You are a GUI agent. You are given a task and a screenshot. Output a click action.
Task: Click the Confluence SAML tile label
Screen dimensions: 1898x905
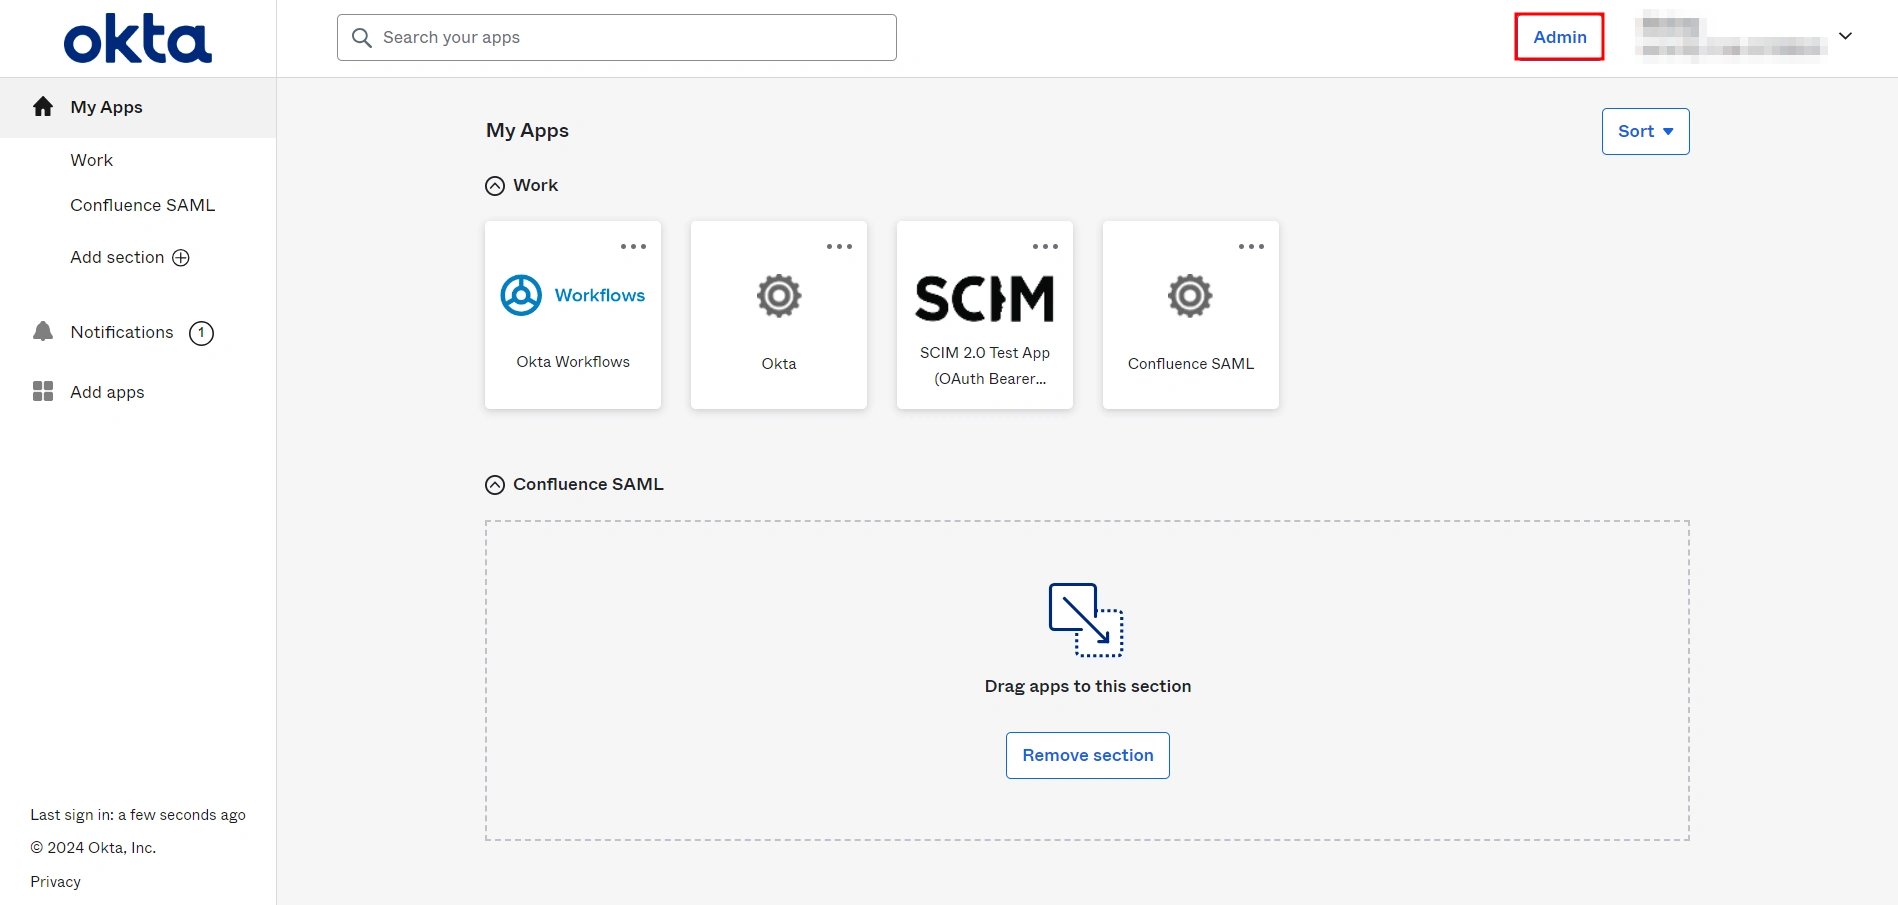pos(1191,364)
